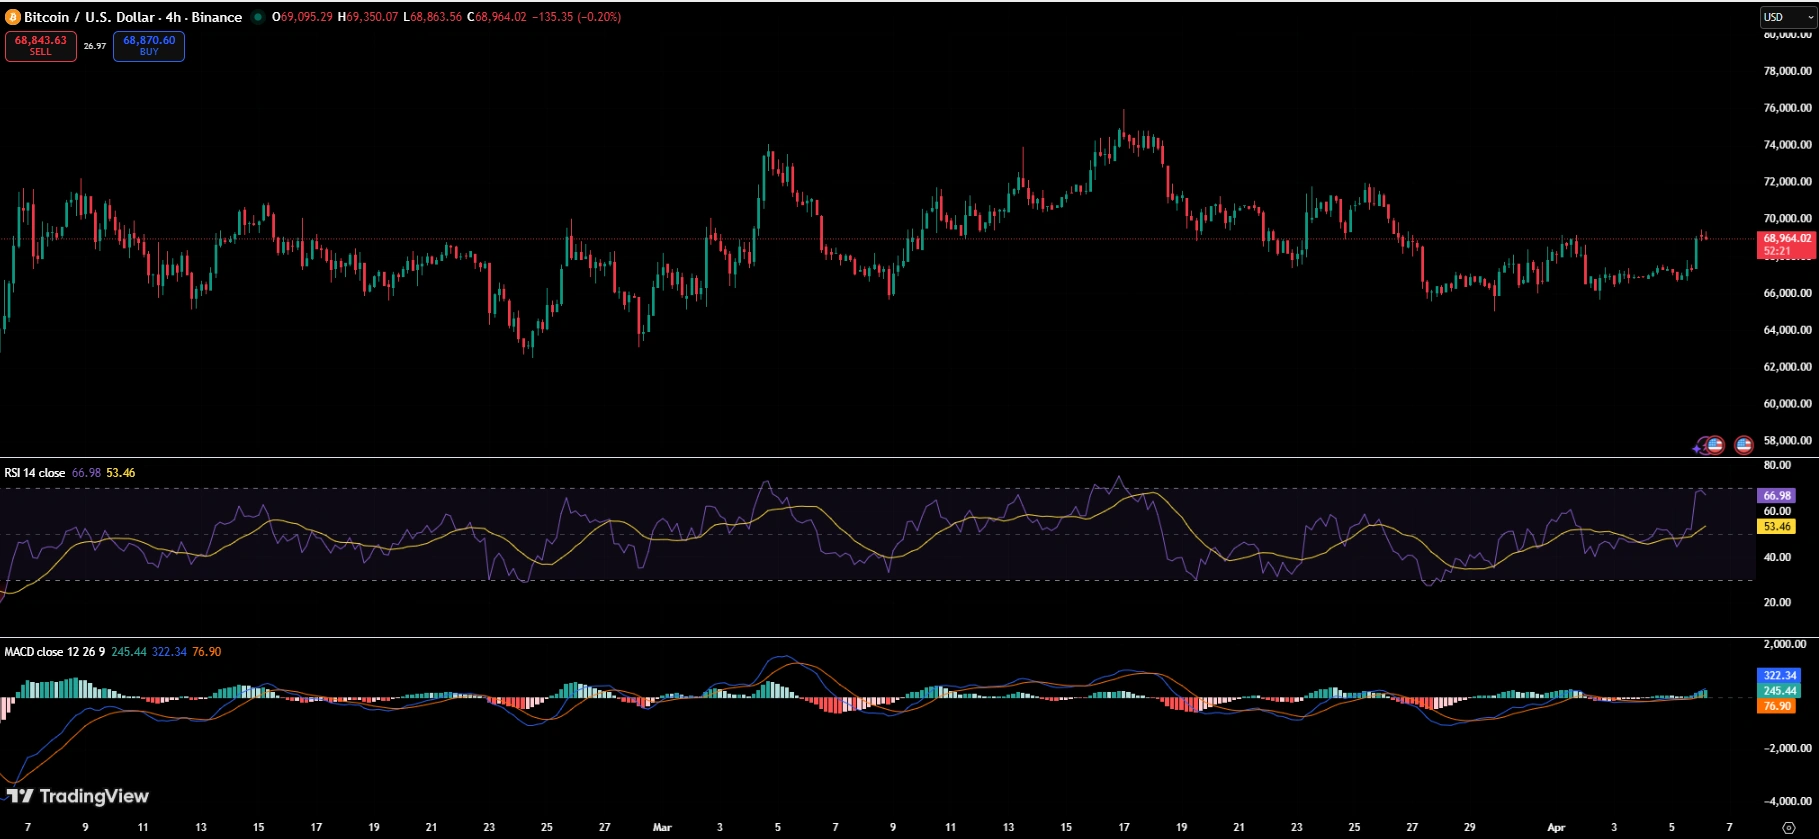Click the Apr label on time axis
The image size is (1819, 839).
tap(1556, 827)
